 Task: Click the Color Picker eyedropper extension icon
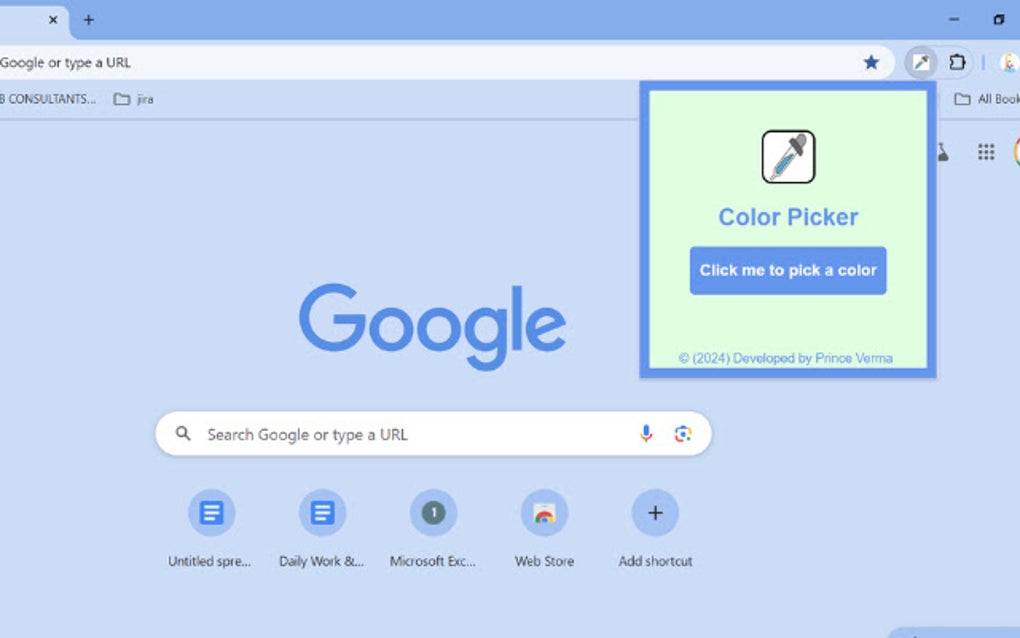click(921, 62)
